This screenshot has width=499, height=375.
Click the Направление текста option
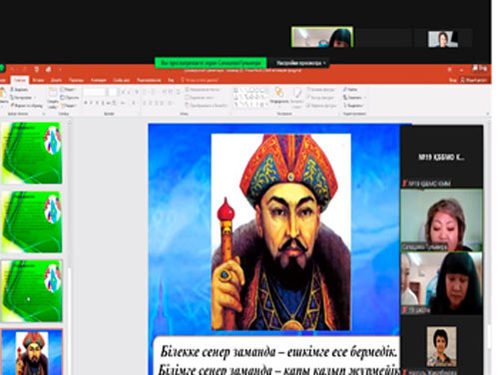click(x=202, y=89)
